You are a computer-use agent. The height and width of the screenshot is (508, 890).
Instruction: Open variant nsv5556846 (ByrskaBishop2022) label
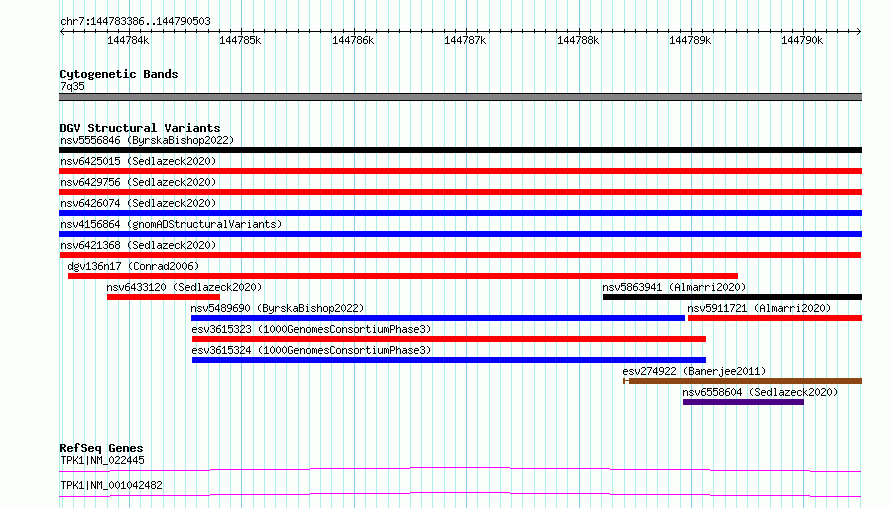(x=147, y=140)
